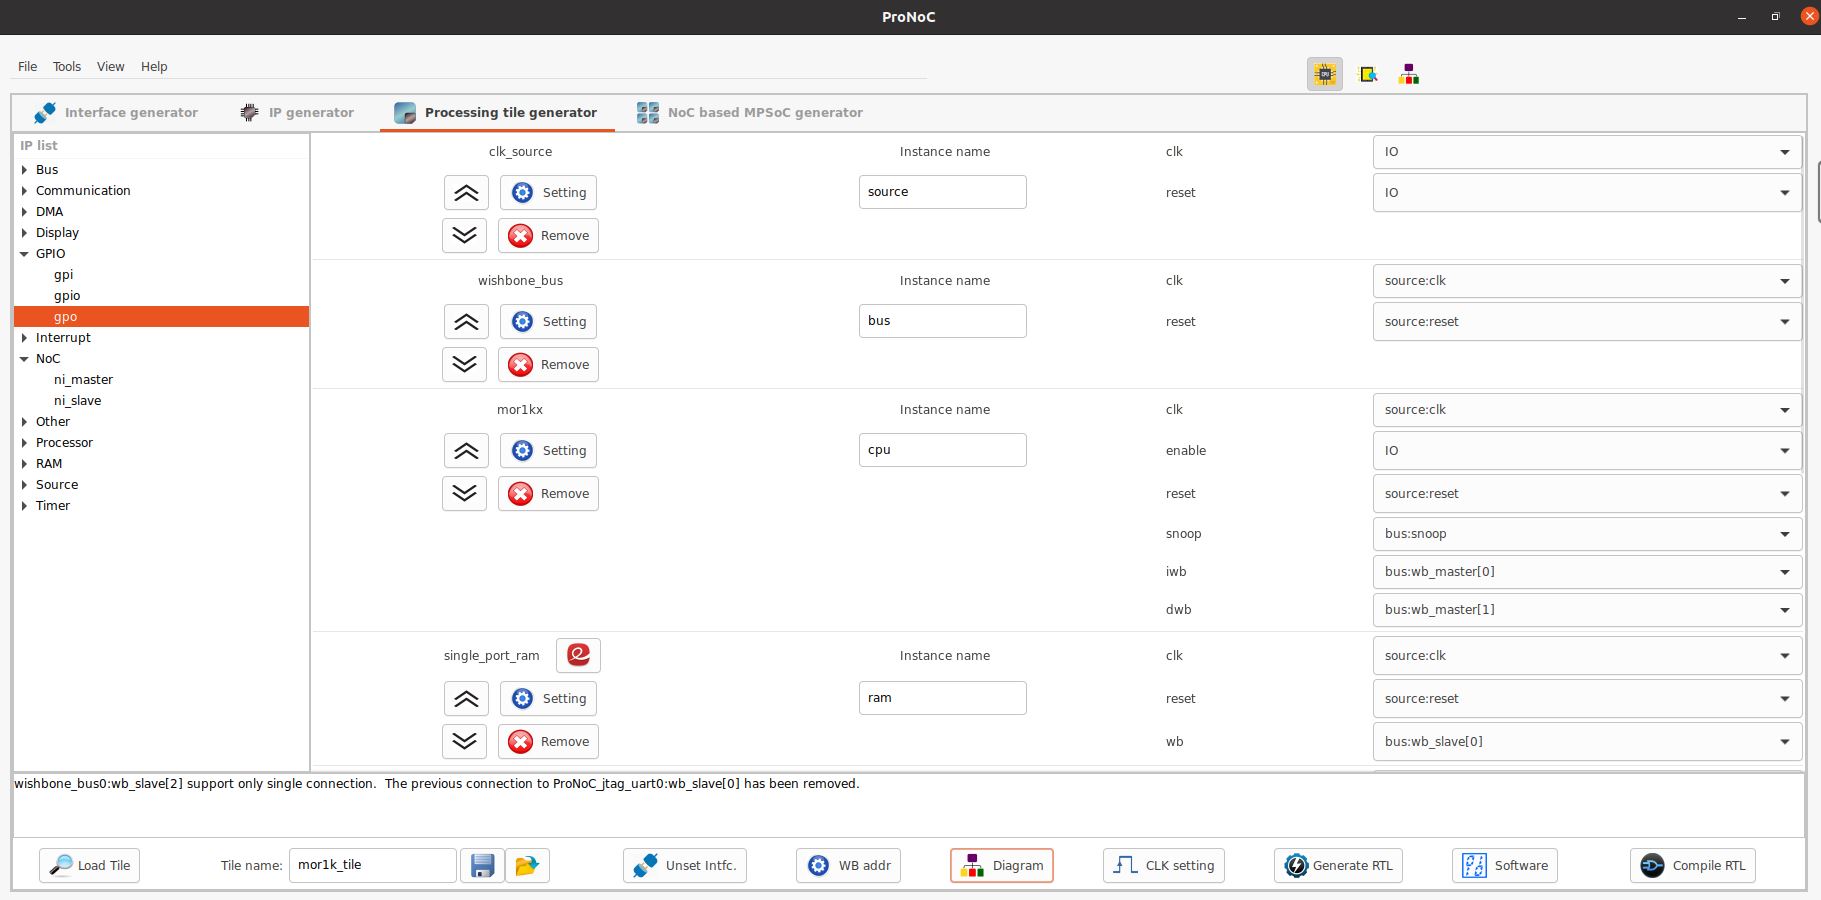Switch to IP generator tab
This screenshot has width=1821, height=900.
coord(297,113)
